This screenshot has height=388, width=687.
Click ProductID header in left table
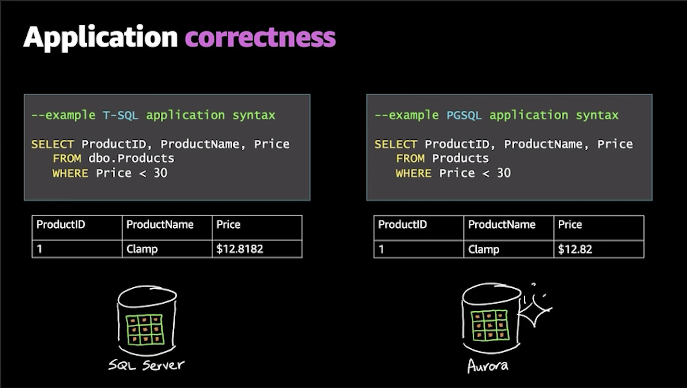point(61,225)
